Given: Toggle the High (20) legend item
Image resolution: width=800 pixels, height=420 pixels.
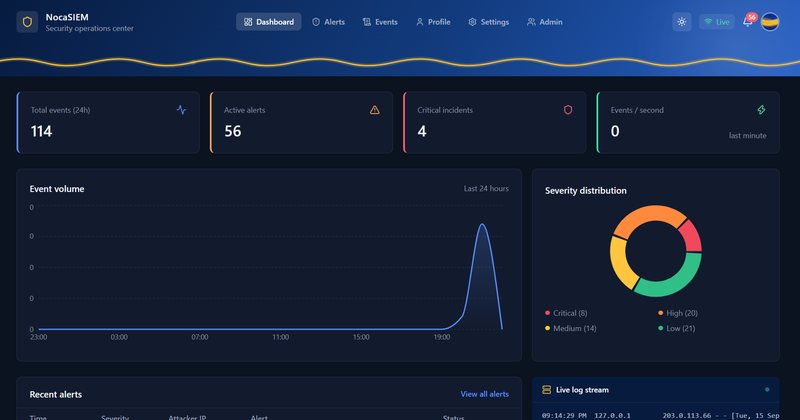Looking at the screenshot, I should (x=678, y=313).
